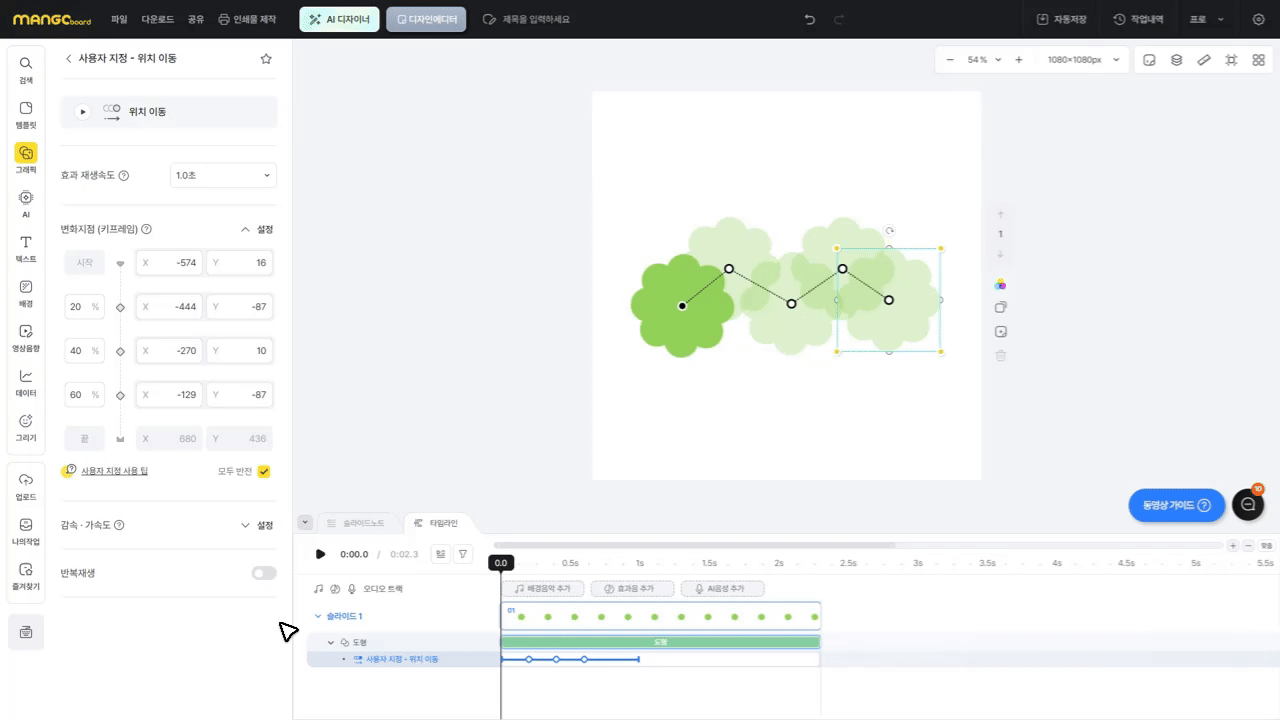Open the Templates sidebar icon
Image resolution: width=1280 pixels, height=720 pixels.
(x=26, y=114)
